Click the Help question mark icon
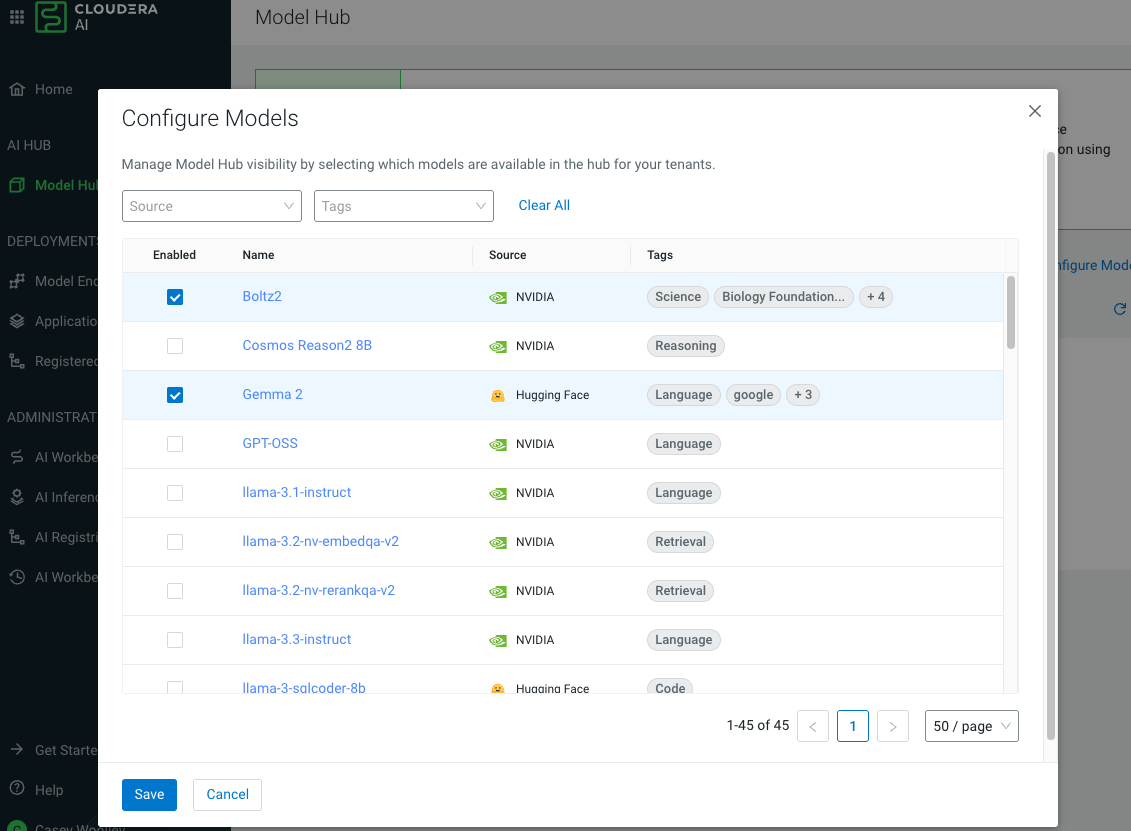Screen dimensions: 1131x831 (17, 788)
